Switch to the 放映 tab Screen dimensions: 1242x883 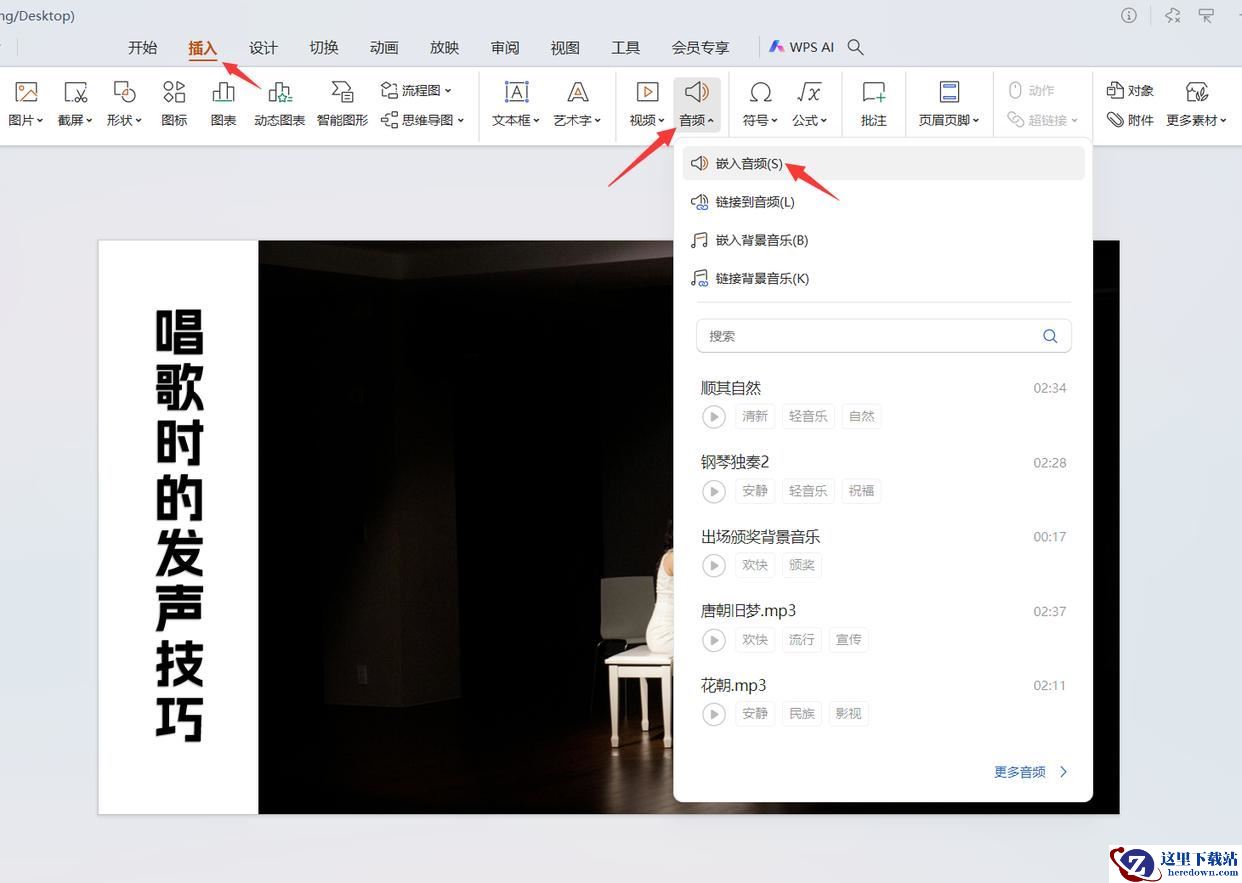coord(444,47)
